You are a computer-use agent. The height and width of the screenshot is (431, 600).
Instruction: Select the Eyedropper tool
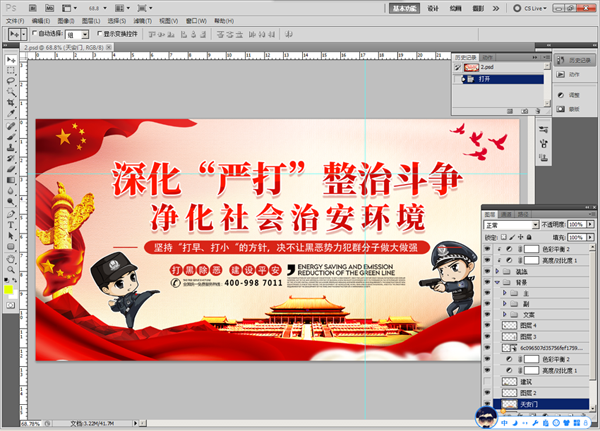[x=11, y=113]
